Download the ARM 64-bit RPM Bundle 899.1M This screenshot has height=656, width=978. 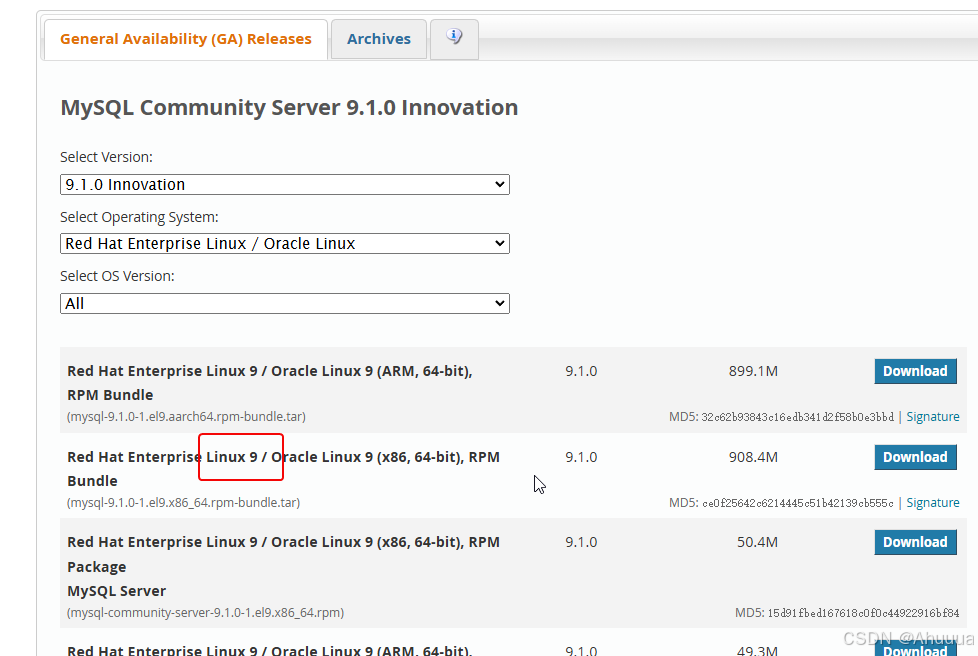tap(915, 371)
